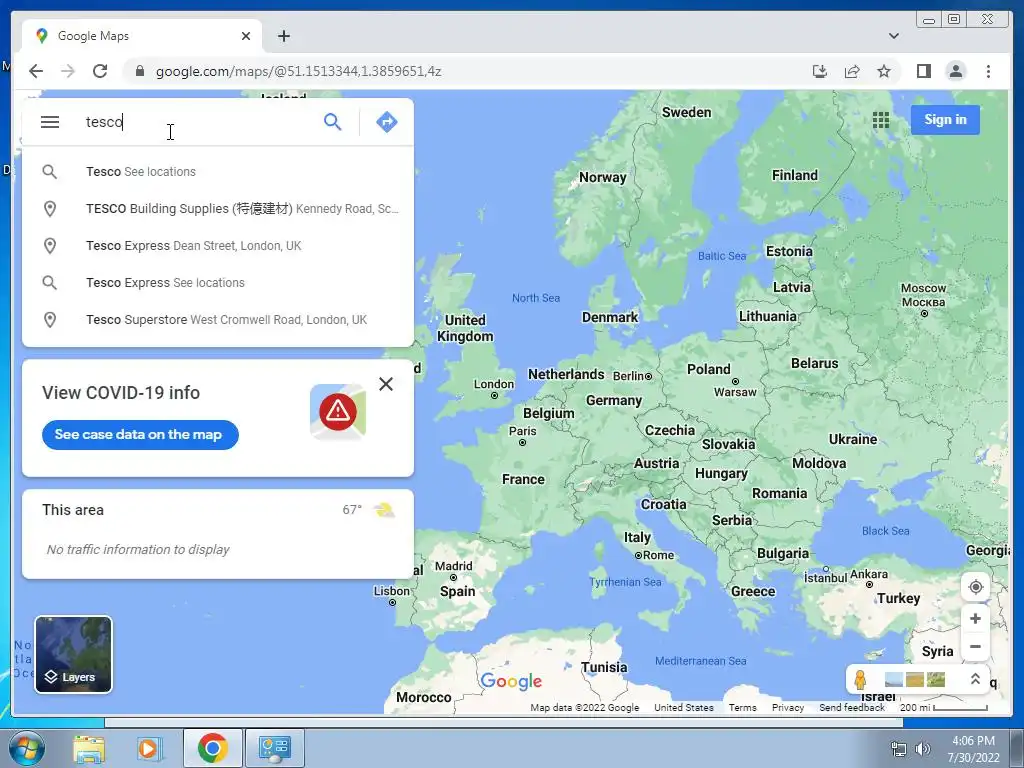
Task: Go back with the browser back arrow
Action: coord(36,71)
